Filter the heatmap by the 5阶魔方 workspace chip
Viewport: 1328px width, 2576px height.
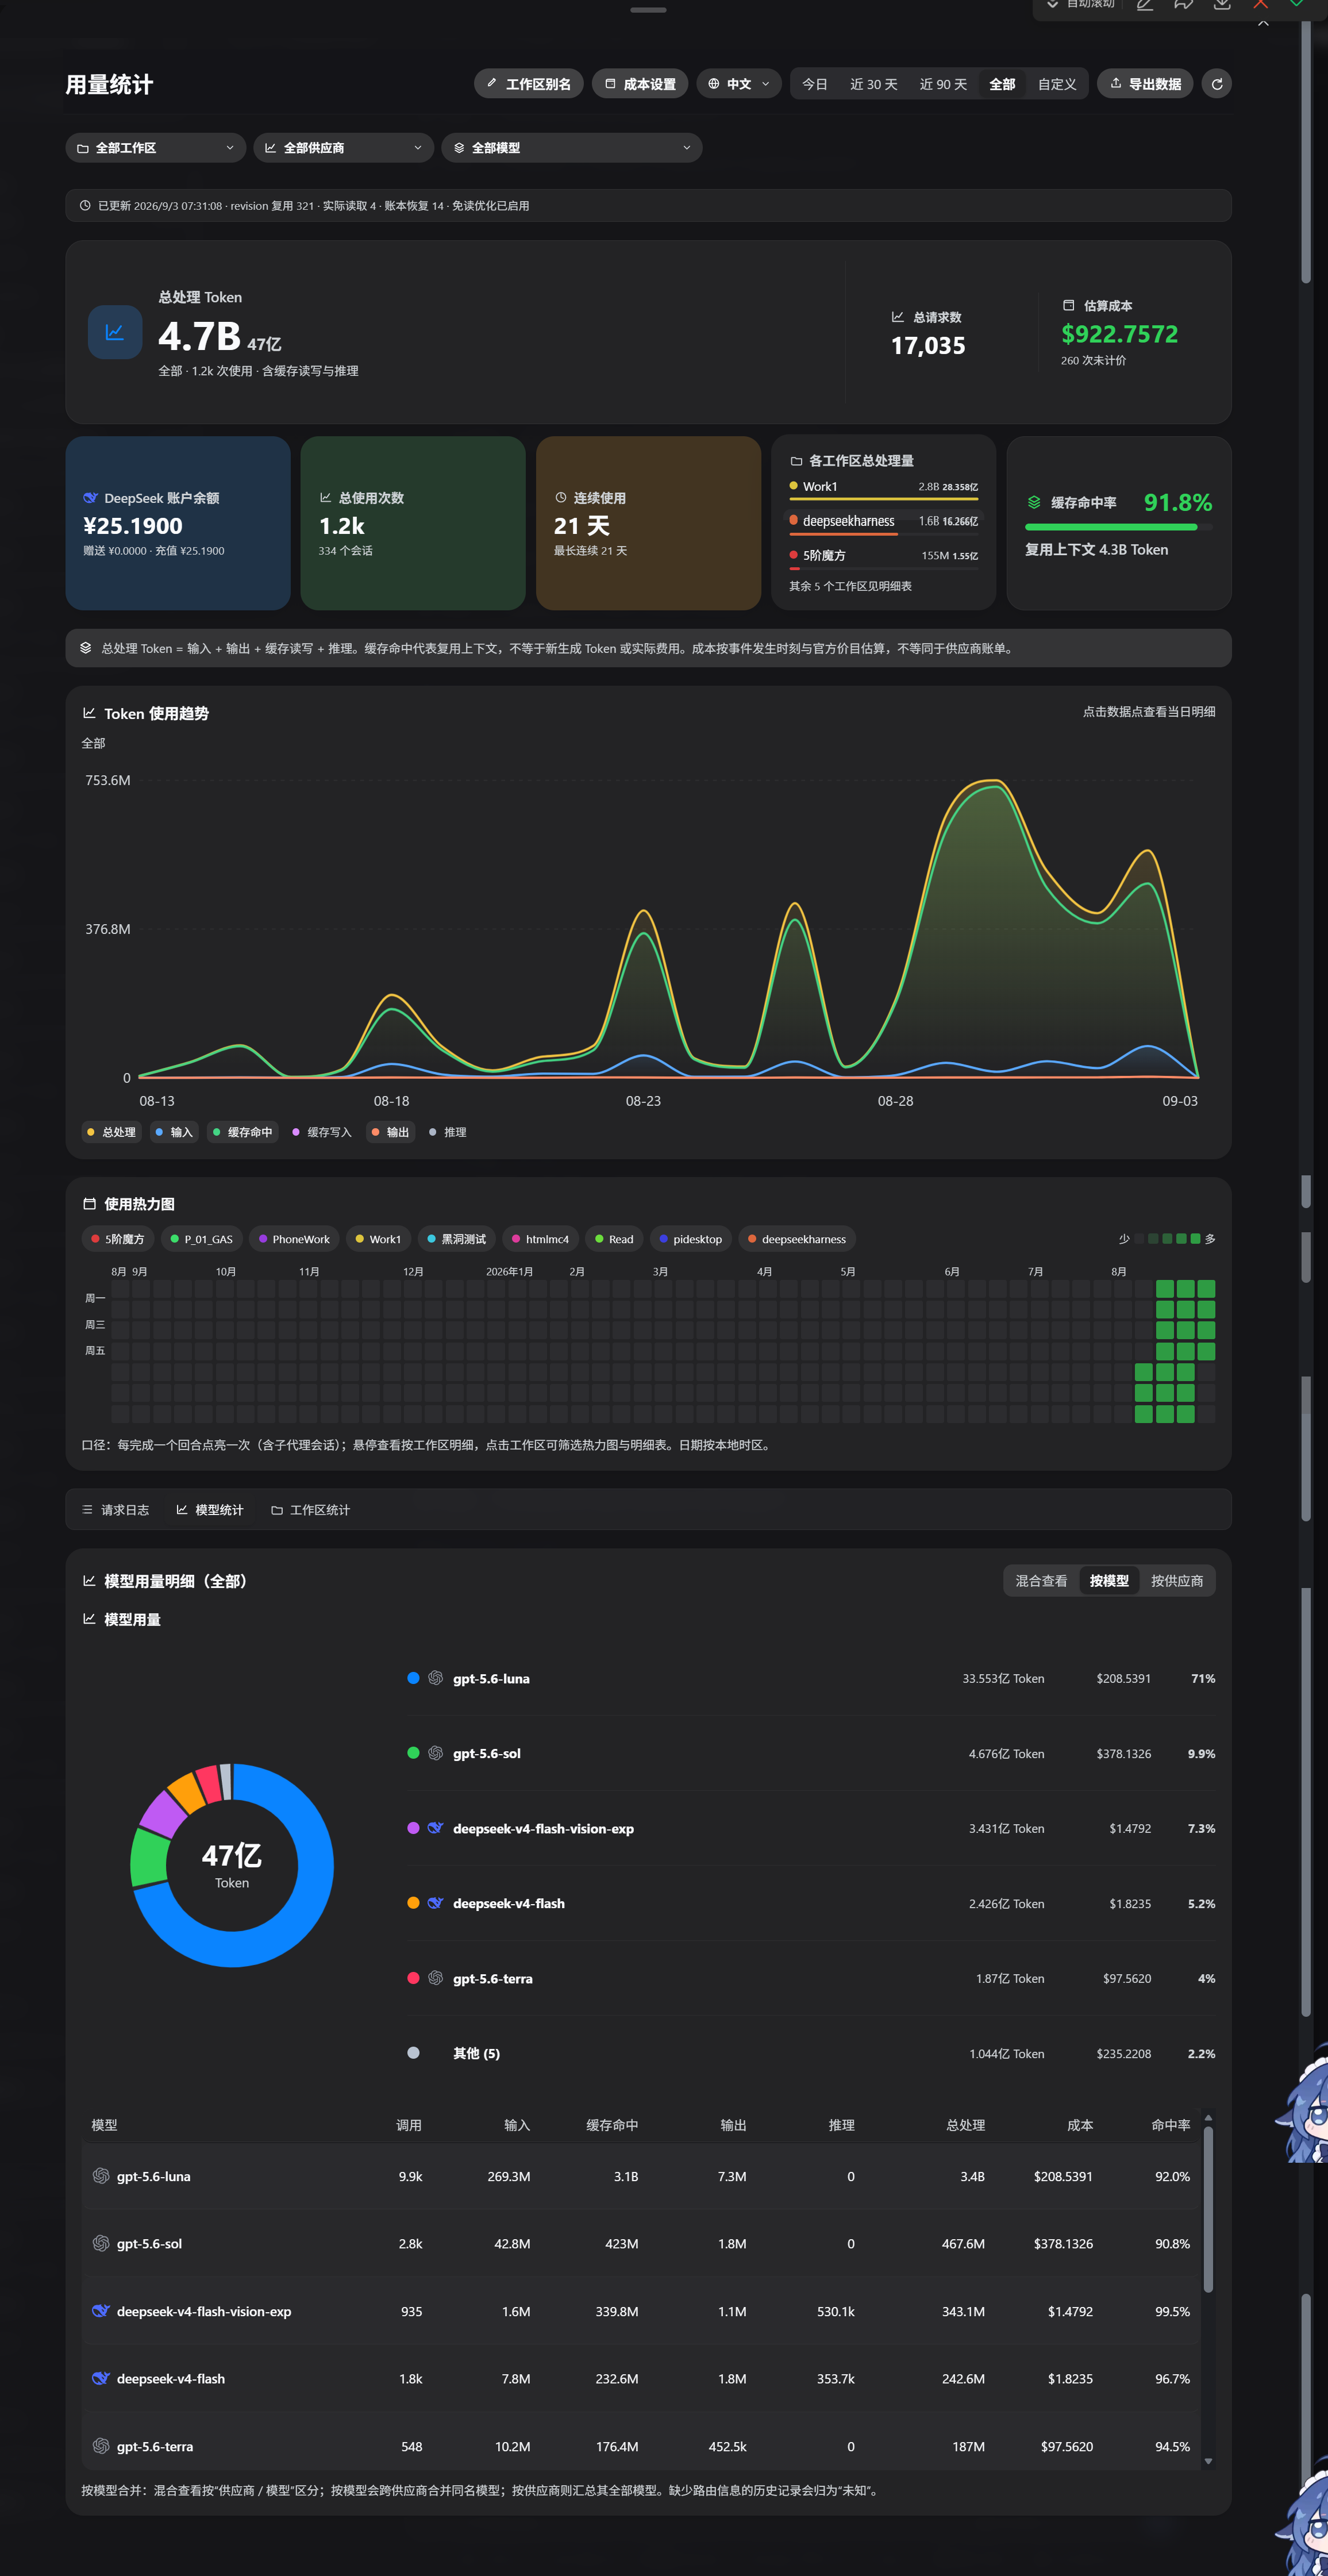[x=118, y=1239]
